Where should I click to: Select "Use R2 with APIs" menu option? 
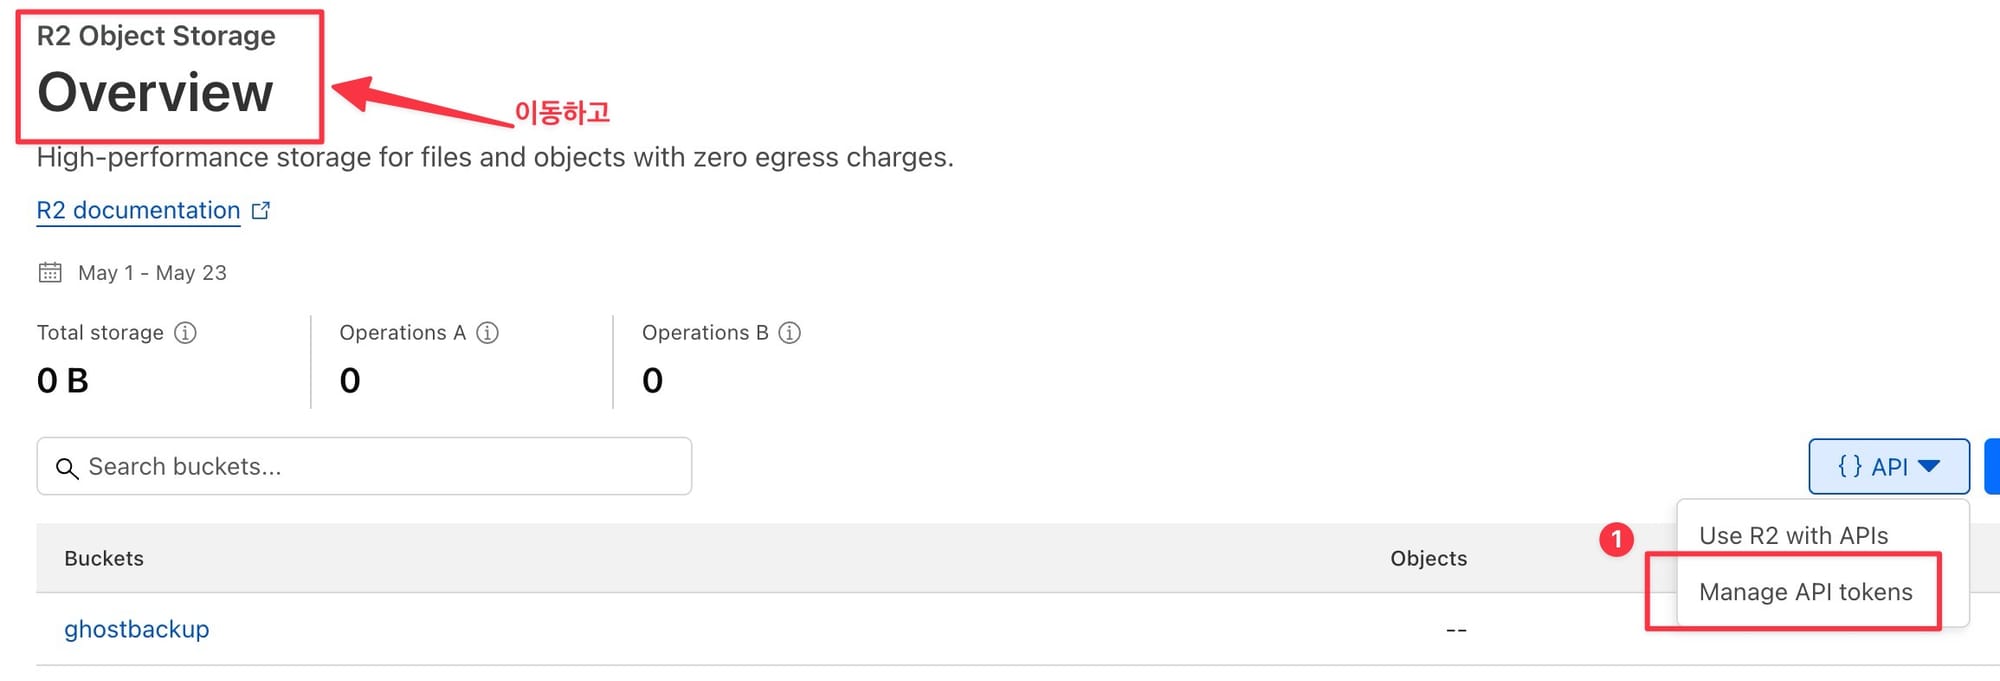[x=1793, y=536]
